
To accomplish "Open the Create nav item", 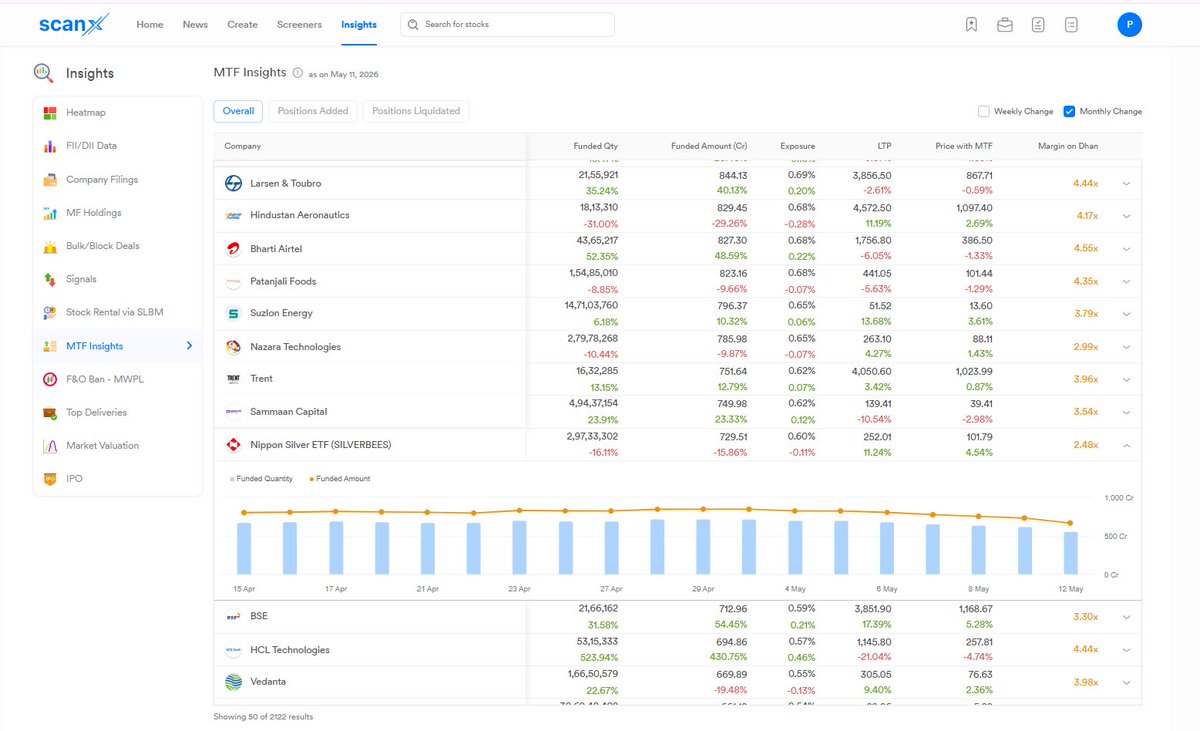I will click(242, 25).
